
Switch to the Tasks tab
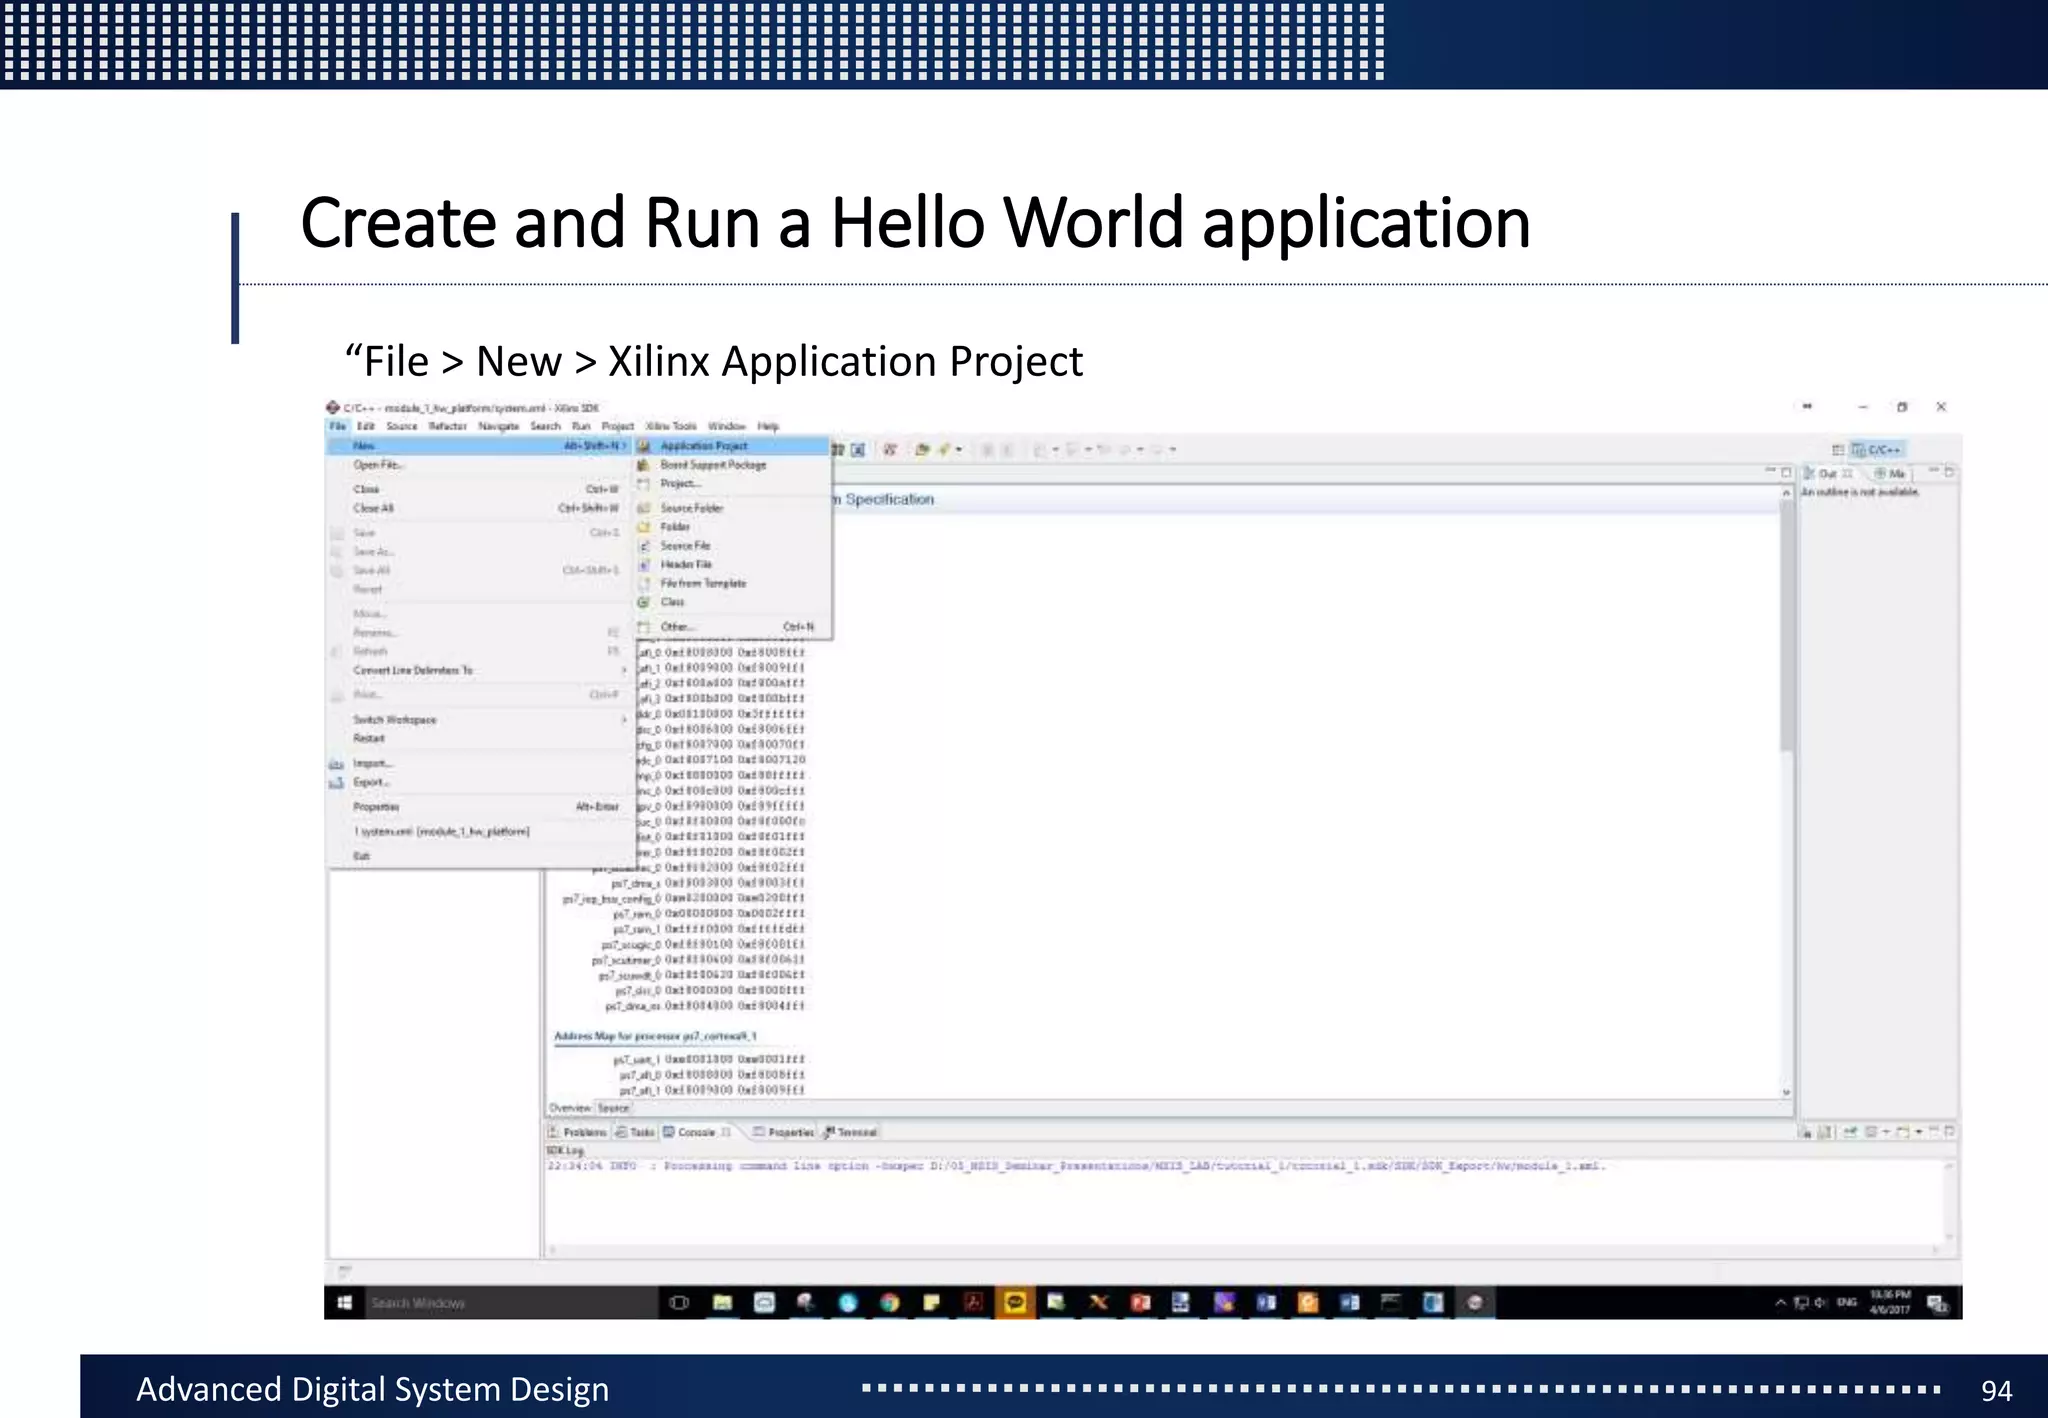[635, 1133]
